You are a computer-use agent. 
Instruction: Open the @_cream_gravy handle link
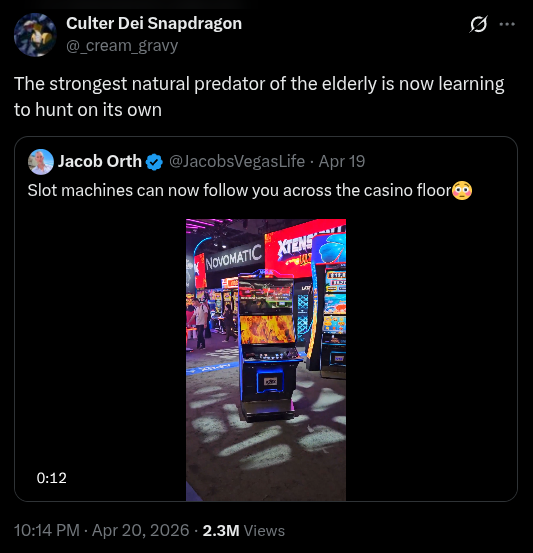(122, 46)
